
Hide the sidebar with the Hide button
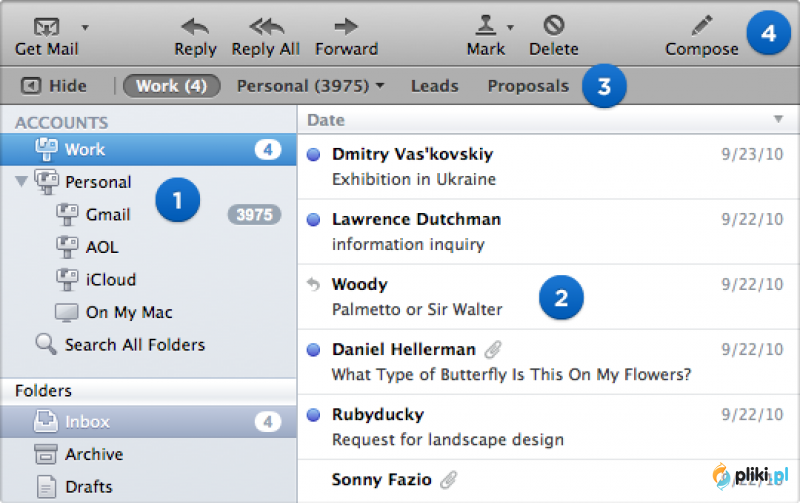54,86
